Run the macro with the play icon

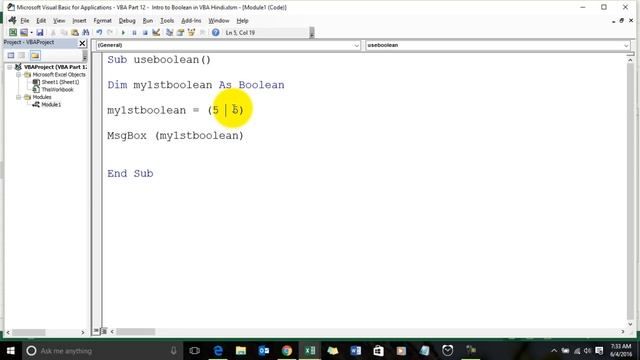[x=123, y=33]
